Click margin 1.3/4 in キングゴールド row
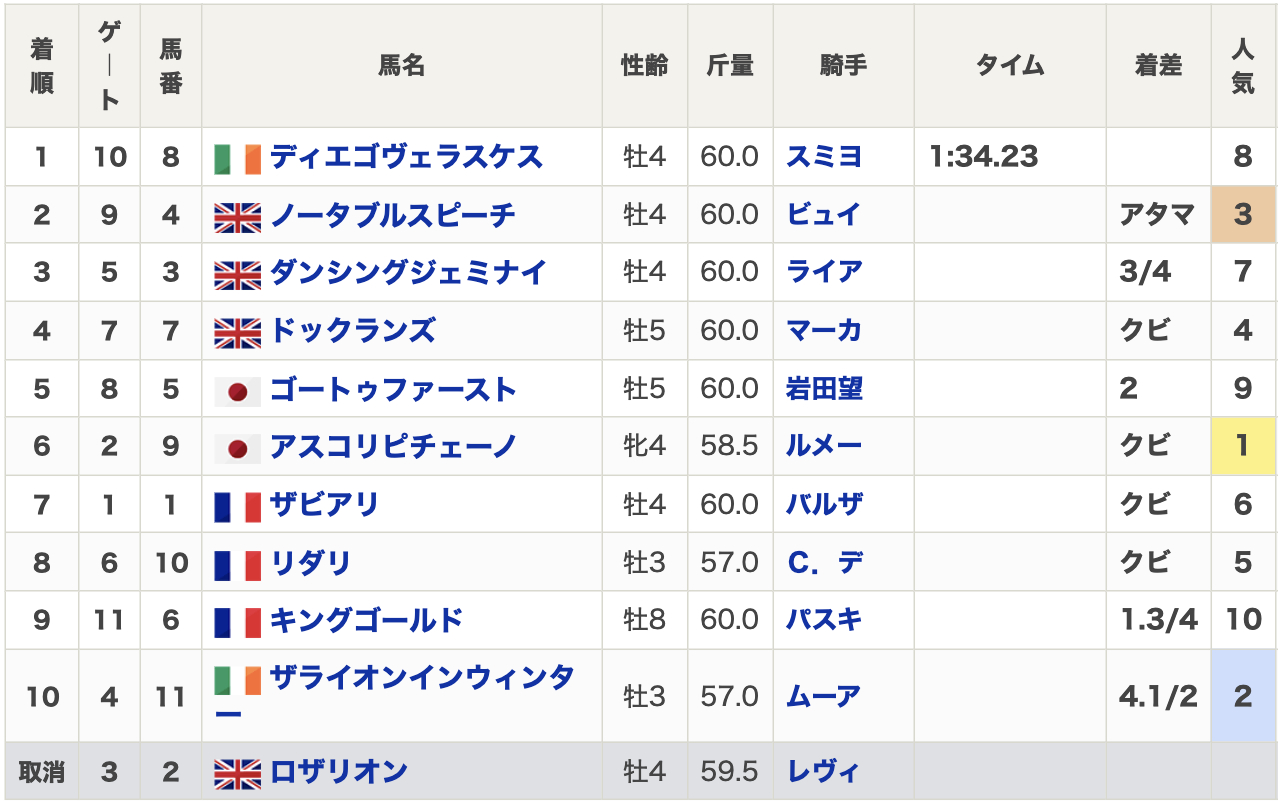This screenshot has width=1278, height=802. [1159, 620]
